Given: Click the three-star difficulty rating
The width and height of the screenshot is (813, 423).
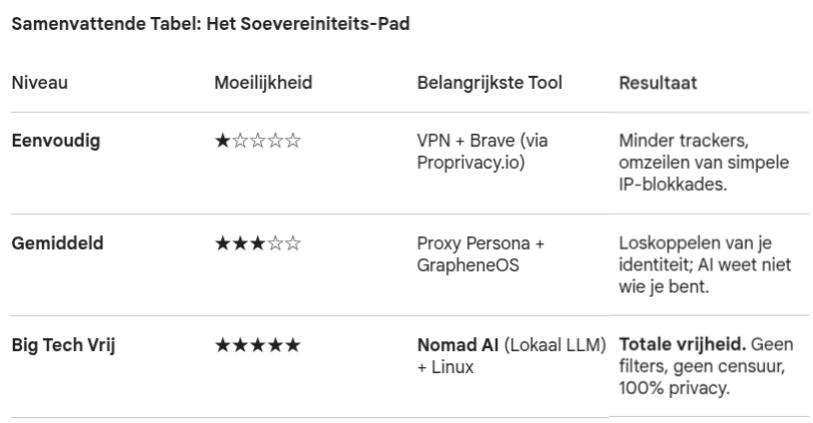Looking at the screenshot, I should (257, 243).
